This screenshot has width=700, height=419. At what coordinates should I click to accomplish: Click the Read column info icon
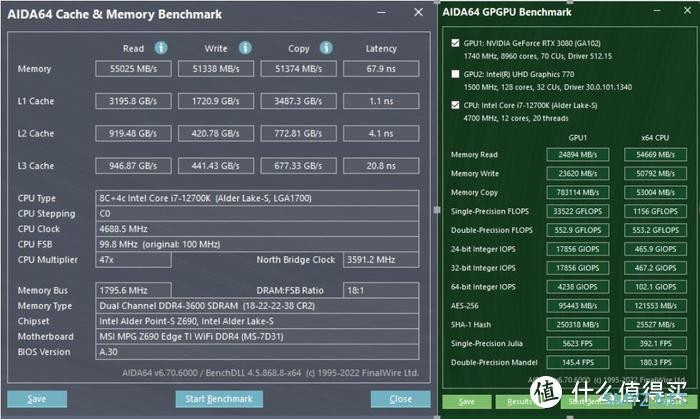[161, 48]
